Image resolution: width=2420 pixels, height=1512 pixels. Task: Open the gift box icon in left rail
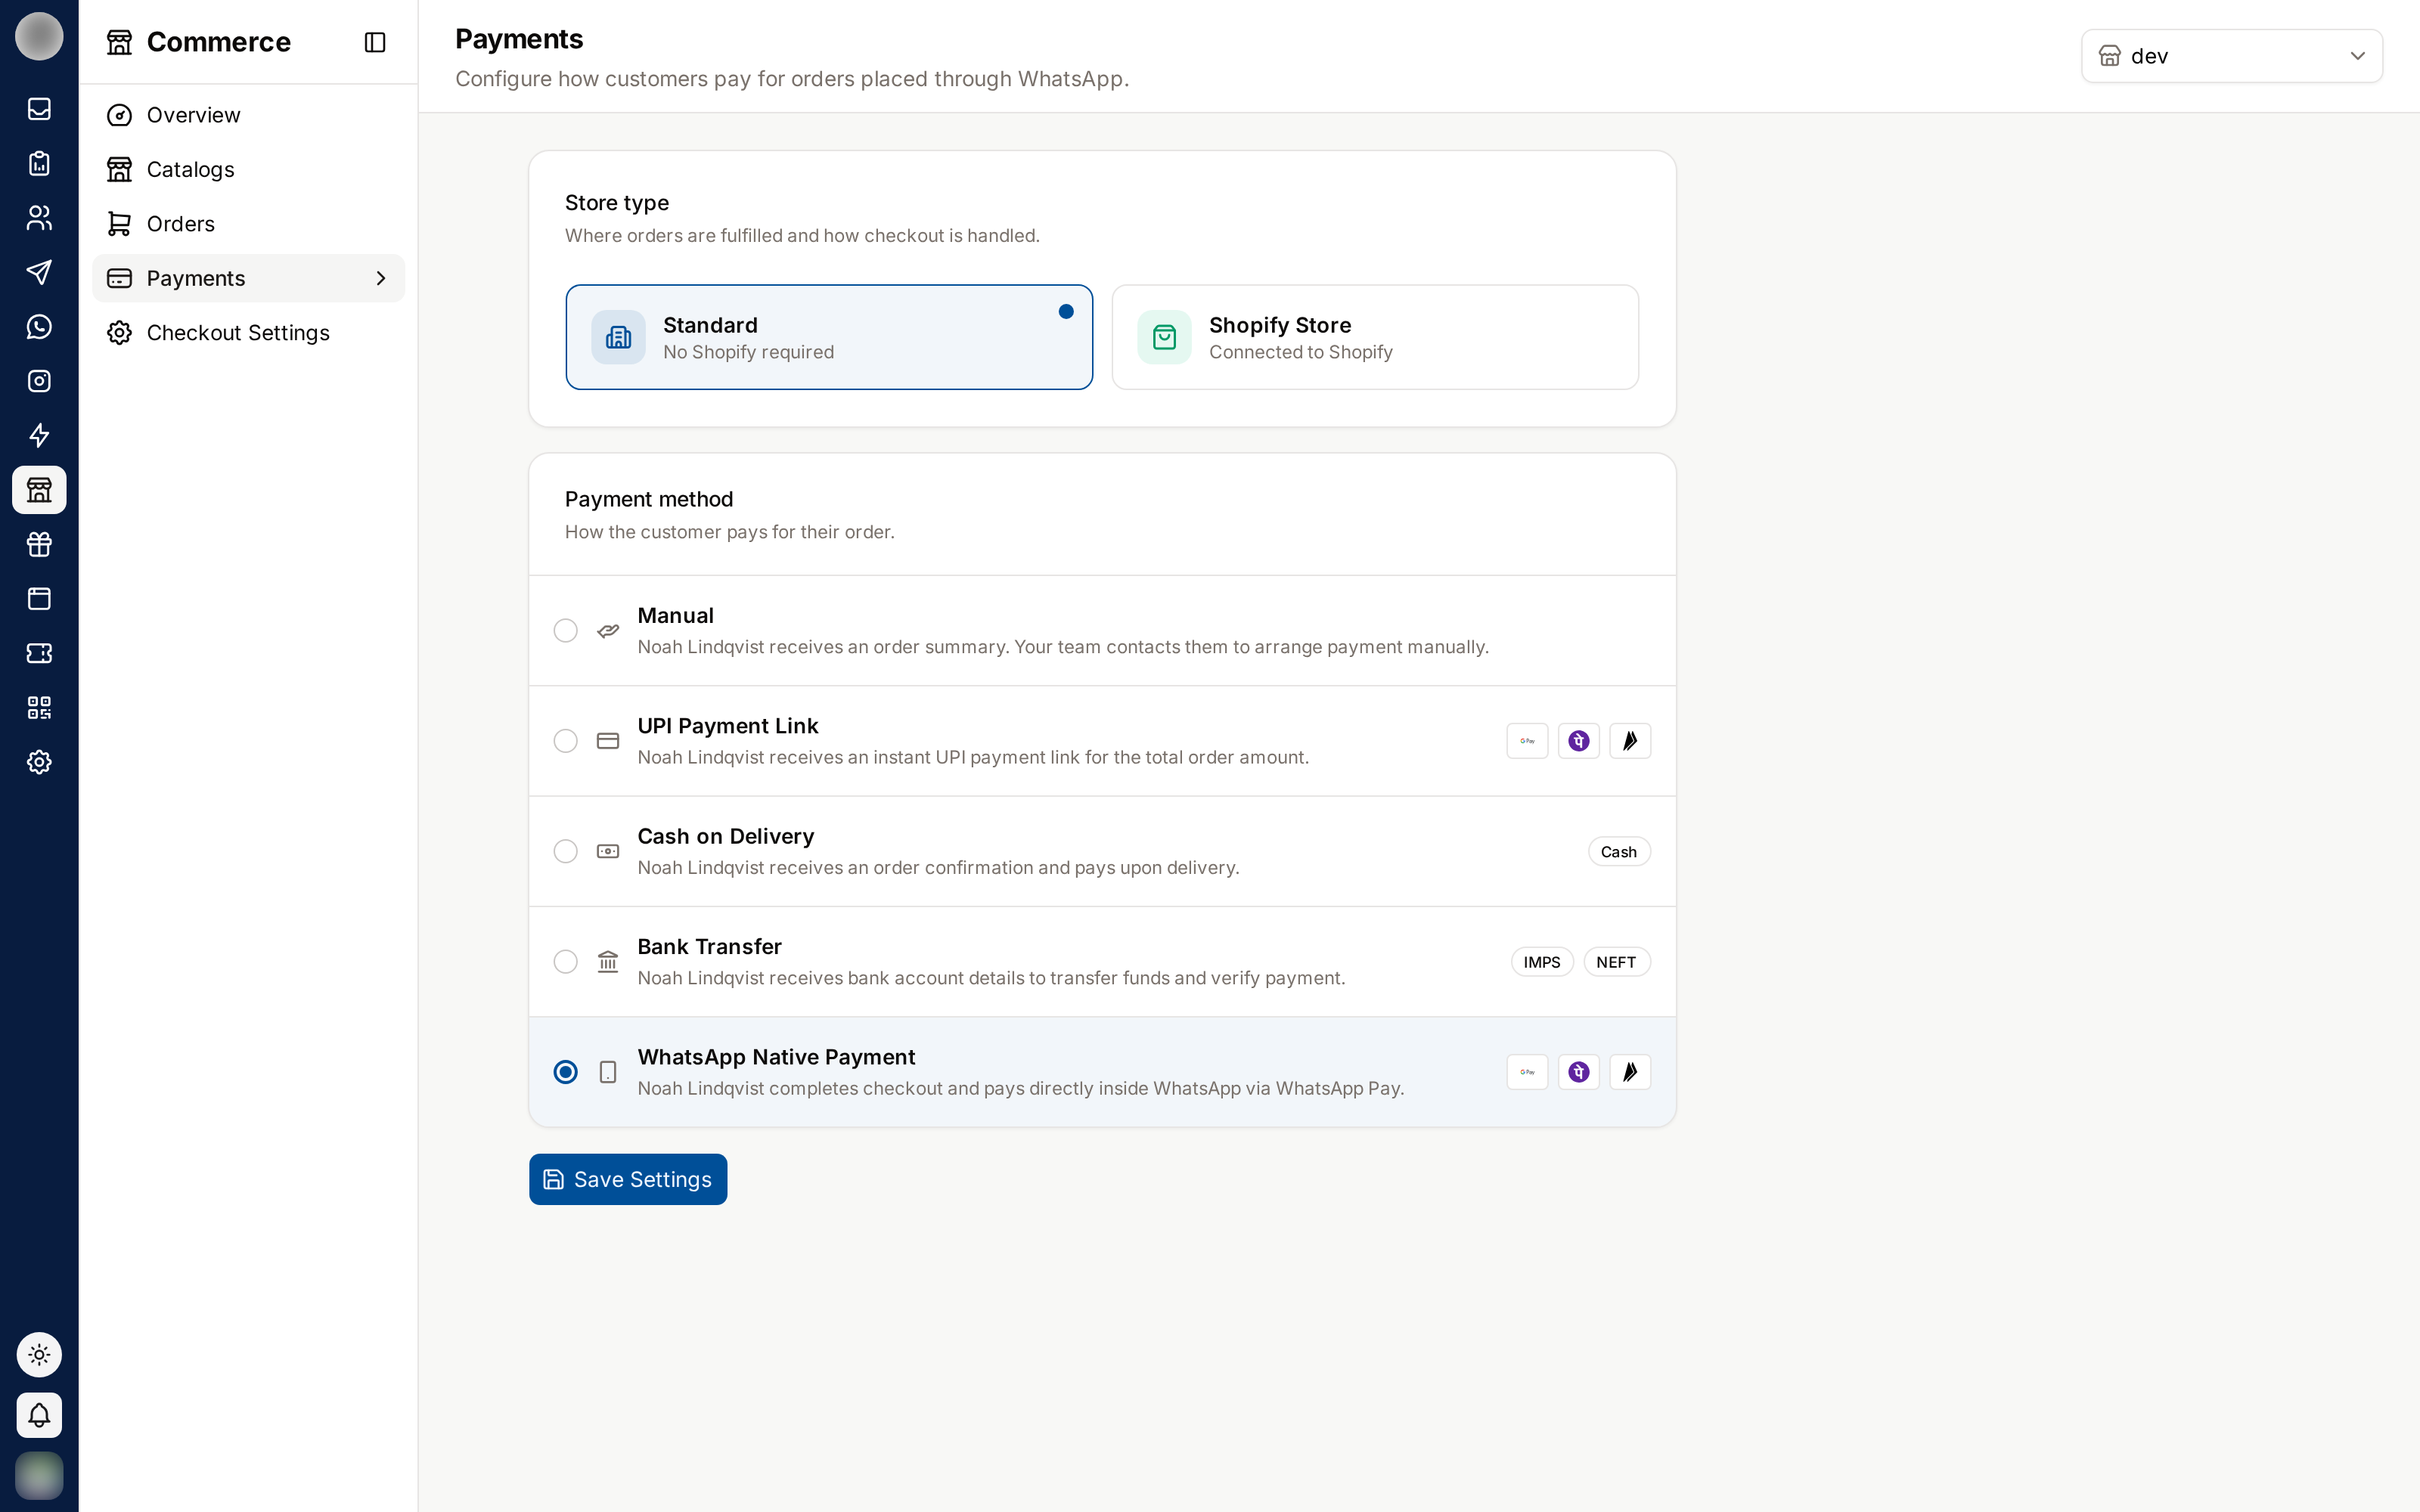tap(39, 545)
